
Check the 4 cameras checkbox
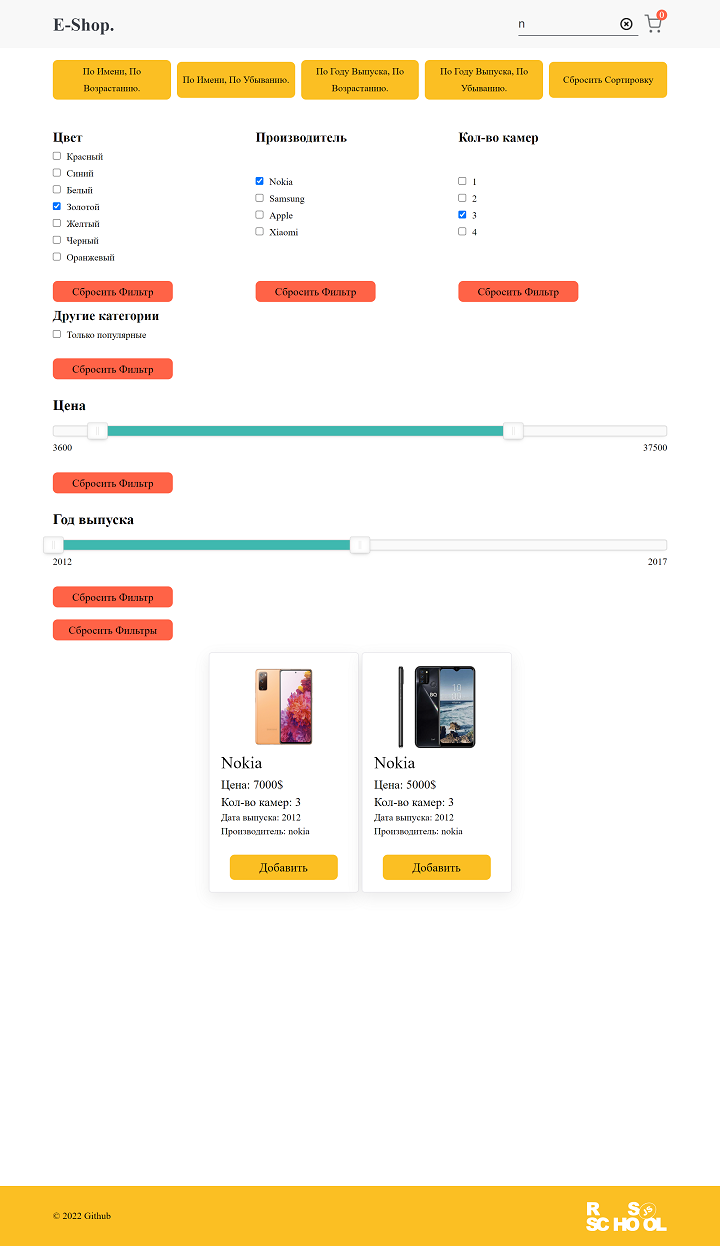(462, 231)
